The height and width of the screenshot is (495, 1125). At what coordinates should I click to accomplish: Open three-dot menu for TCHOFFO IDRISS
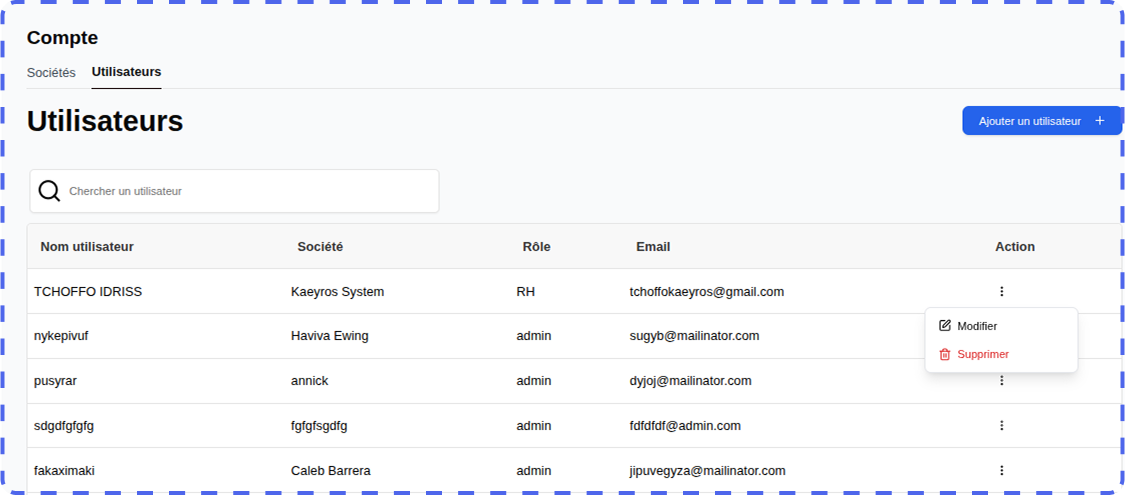click(x=1001, y=292)
